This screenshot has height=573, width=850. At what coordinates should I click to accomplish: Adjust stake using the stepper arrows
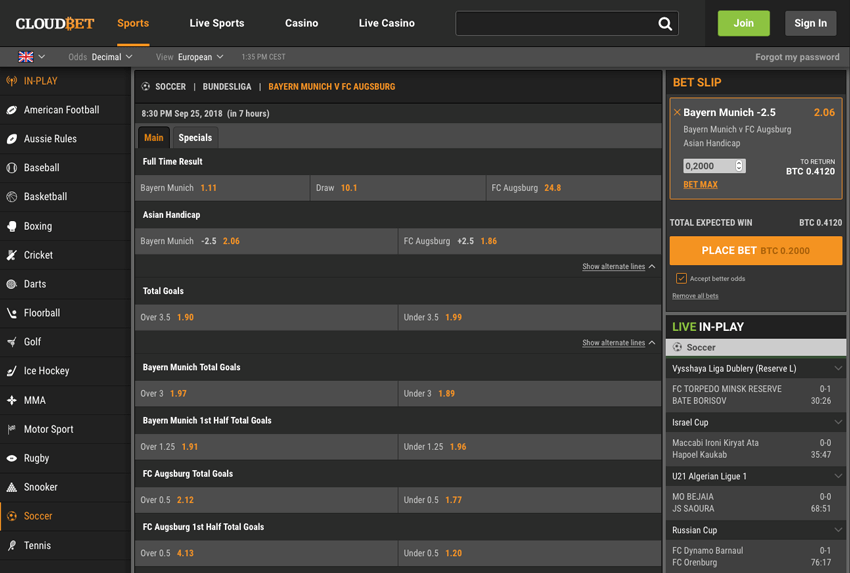pyautogui.click(x=739, y=166)
